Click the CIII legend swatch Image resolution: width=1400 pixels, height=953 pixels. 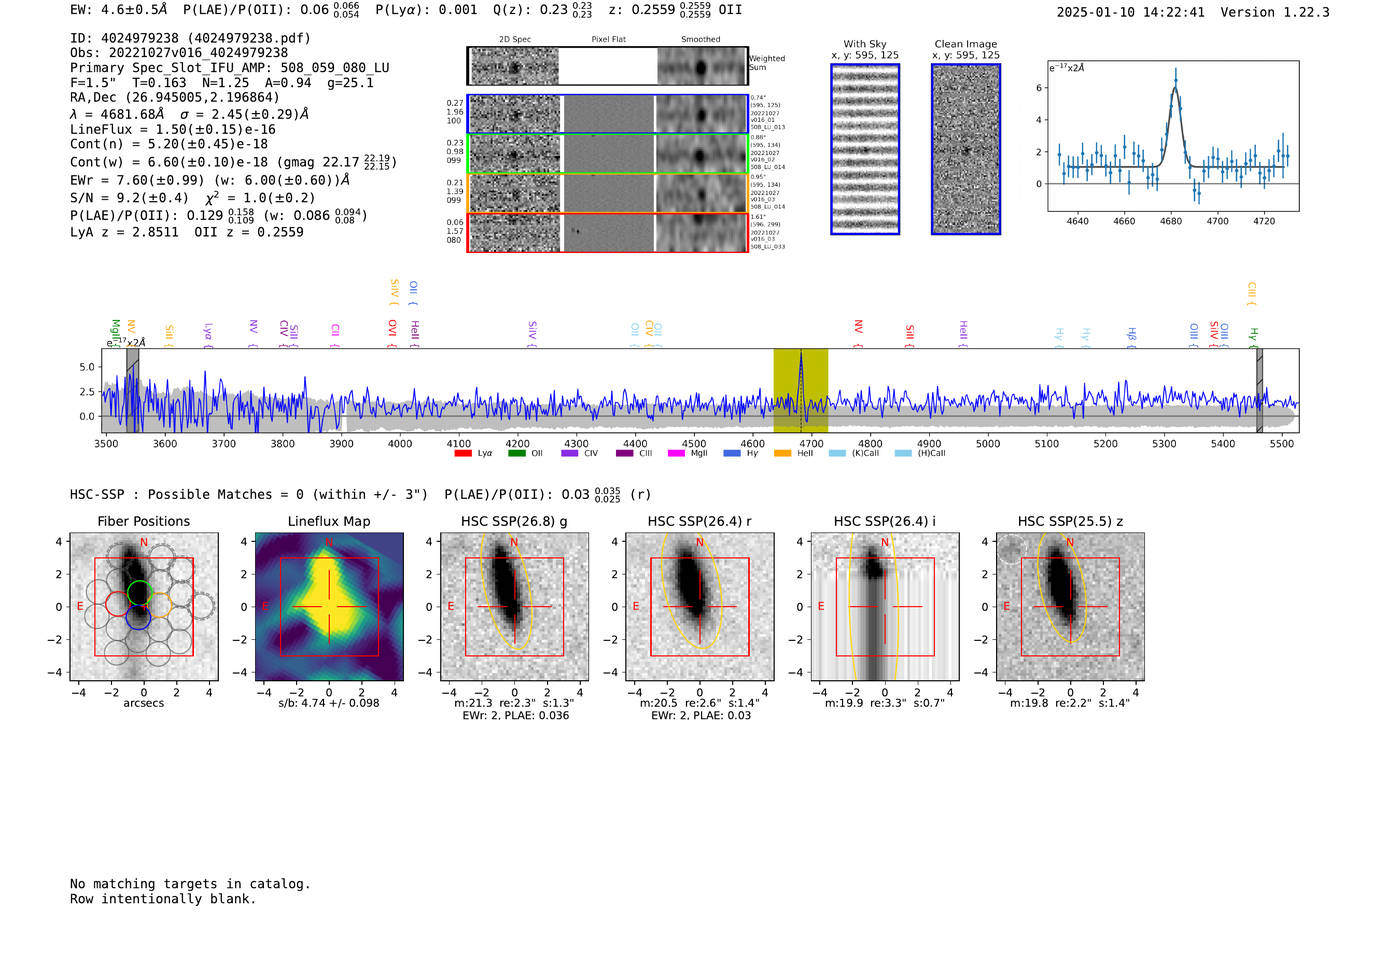[625, 453]
